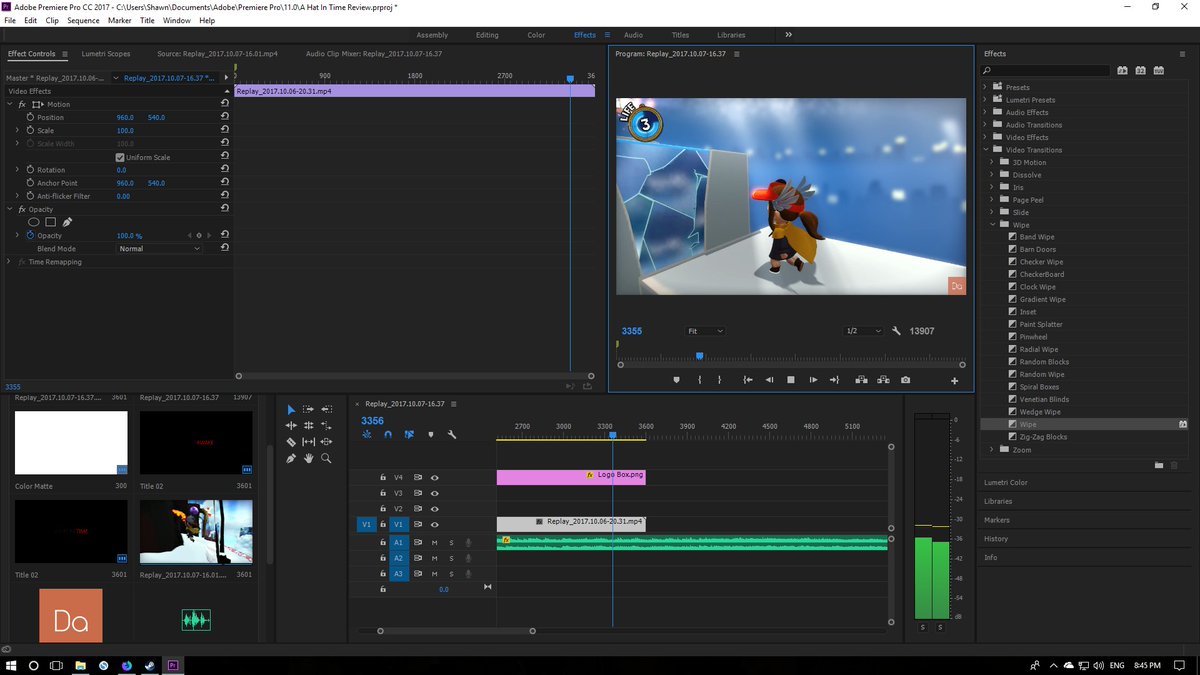Select the Slip tool

click(x=309, y=441)
